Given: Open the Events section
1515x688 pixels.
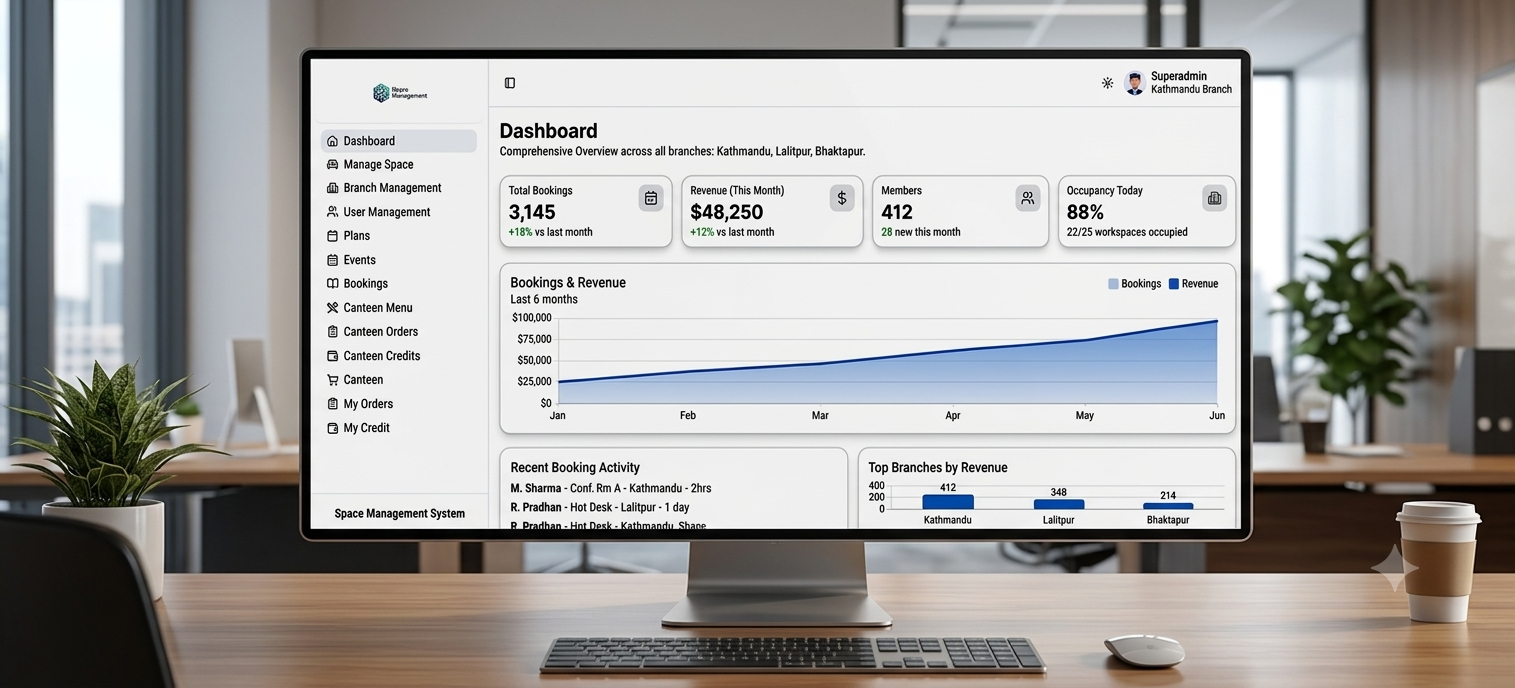Looking at the screenshot, I should click(x=360, y=260).
